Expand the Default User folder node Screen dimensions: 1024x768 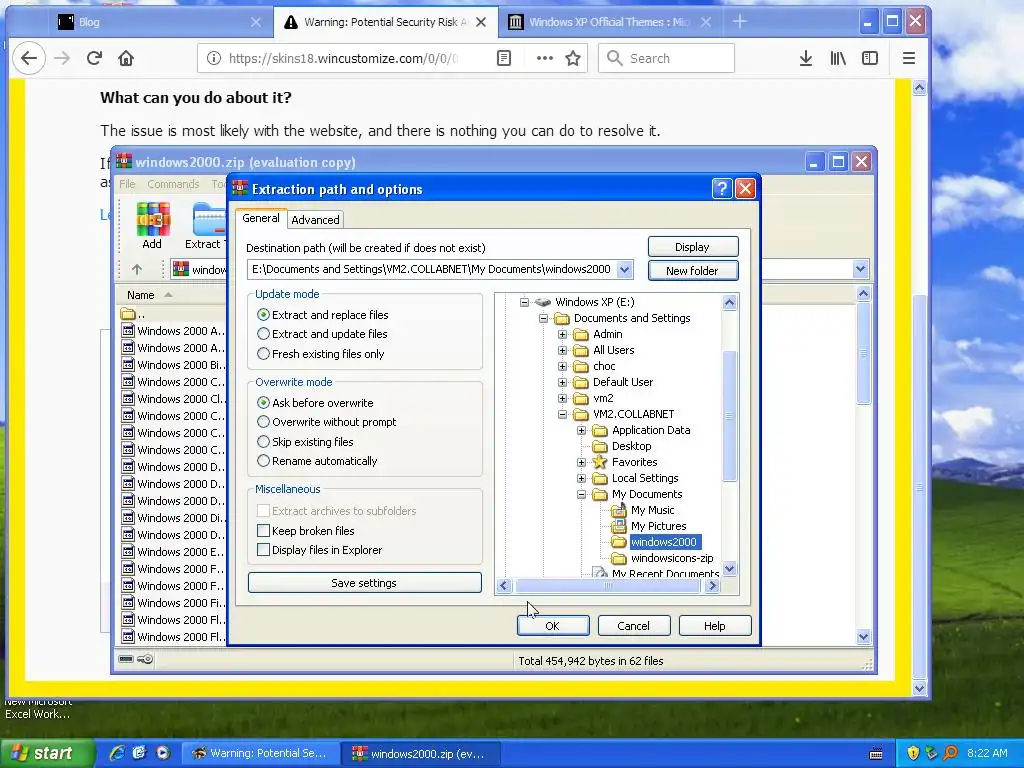[x=562, y=382]
